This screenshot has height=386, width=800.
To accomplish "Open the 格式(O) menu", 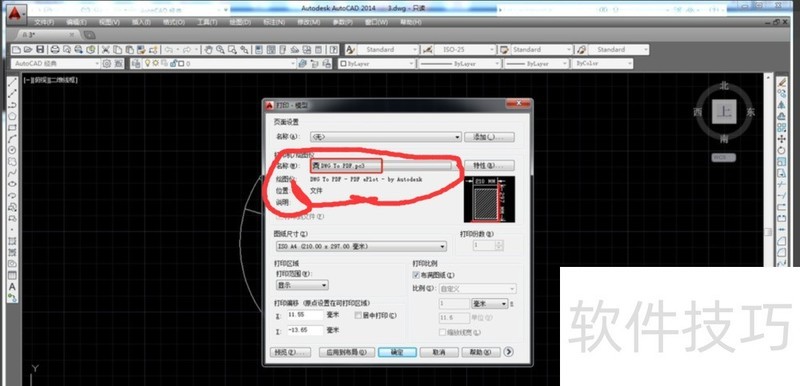I will pos(174,22).
